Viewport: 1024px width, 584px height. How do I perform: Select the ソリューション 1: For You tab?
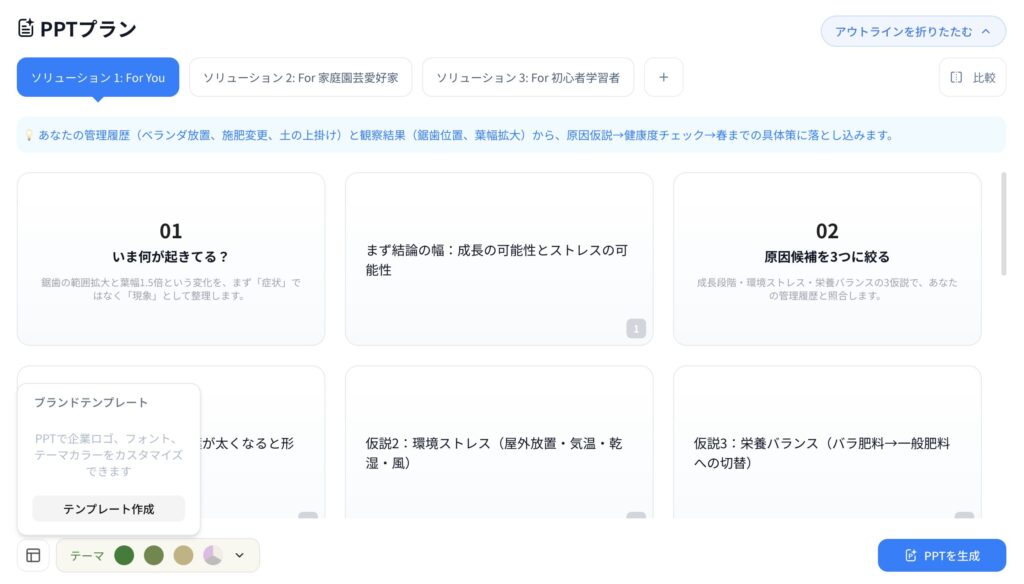pos(98,77)
